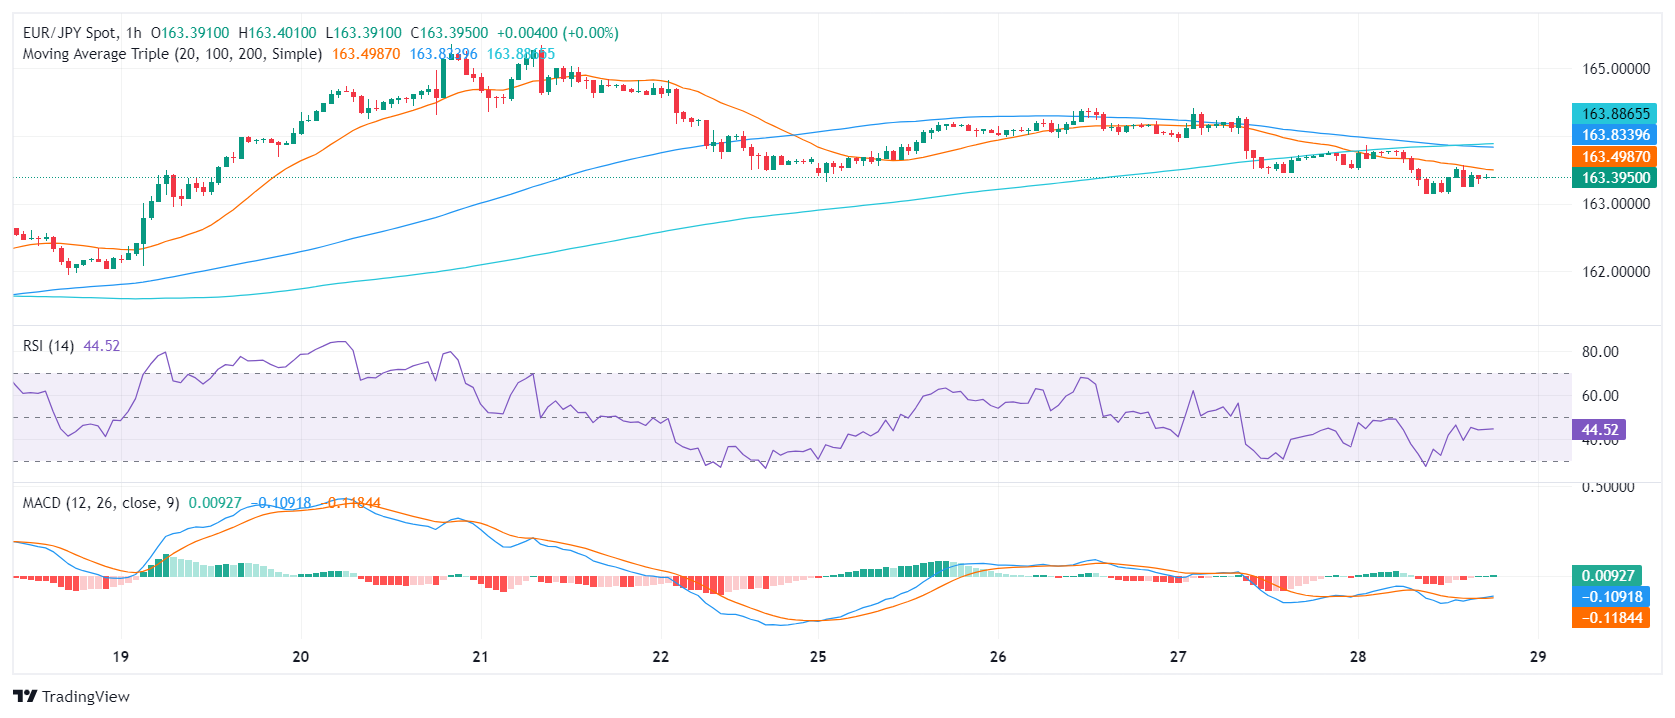Select date 22 on the time axis
This screenshot has width=1675, height=718.
pyautogui.click(x=660, y=657)
